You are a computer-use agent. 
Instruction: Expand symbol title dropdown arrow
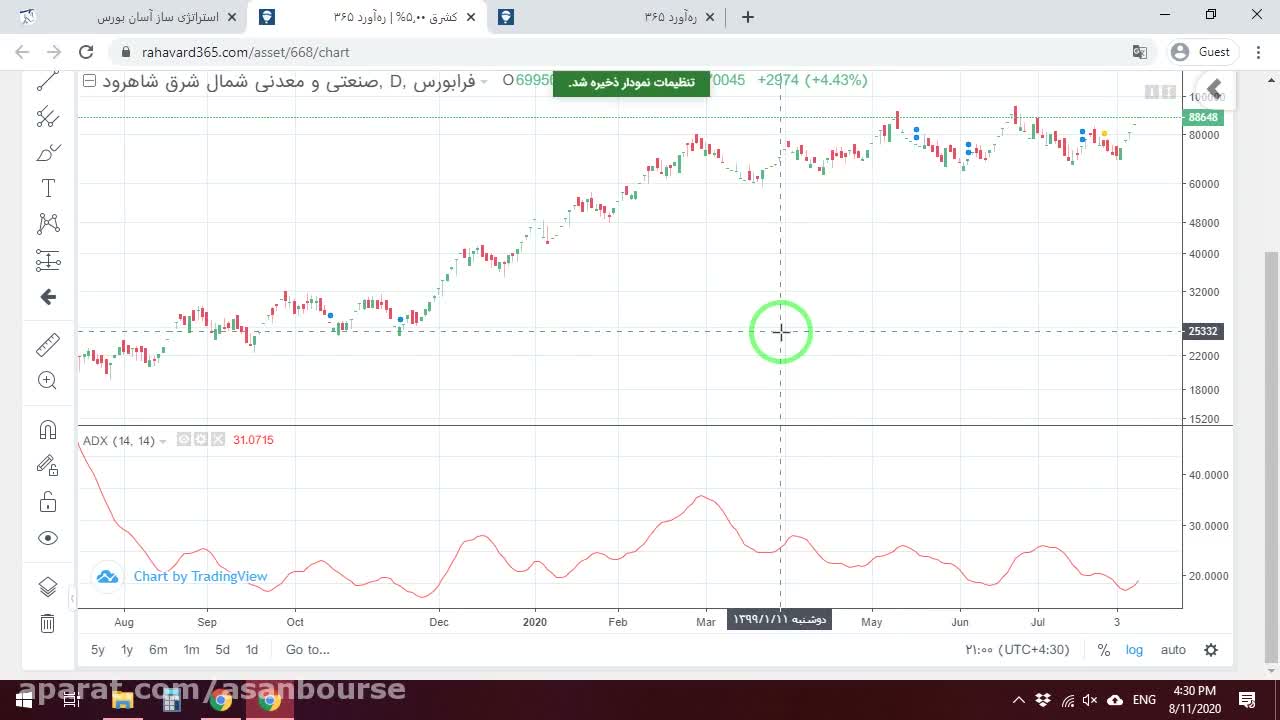tap(484, 81)
